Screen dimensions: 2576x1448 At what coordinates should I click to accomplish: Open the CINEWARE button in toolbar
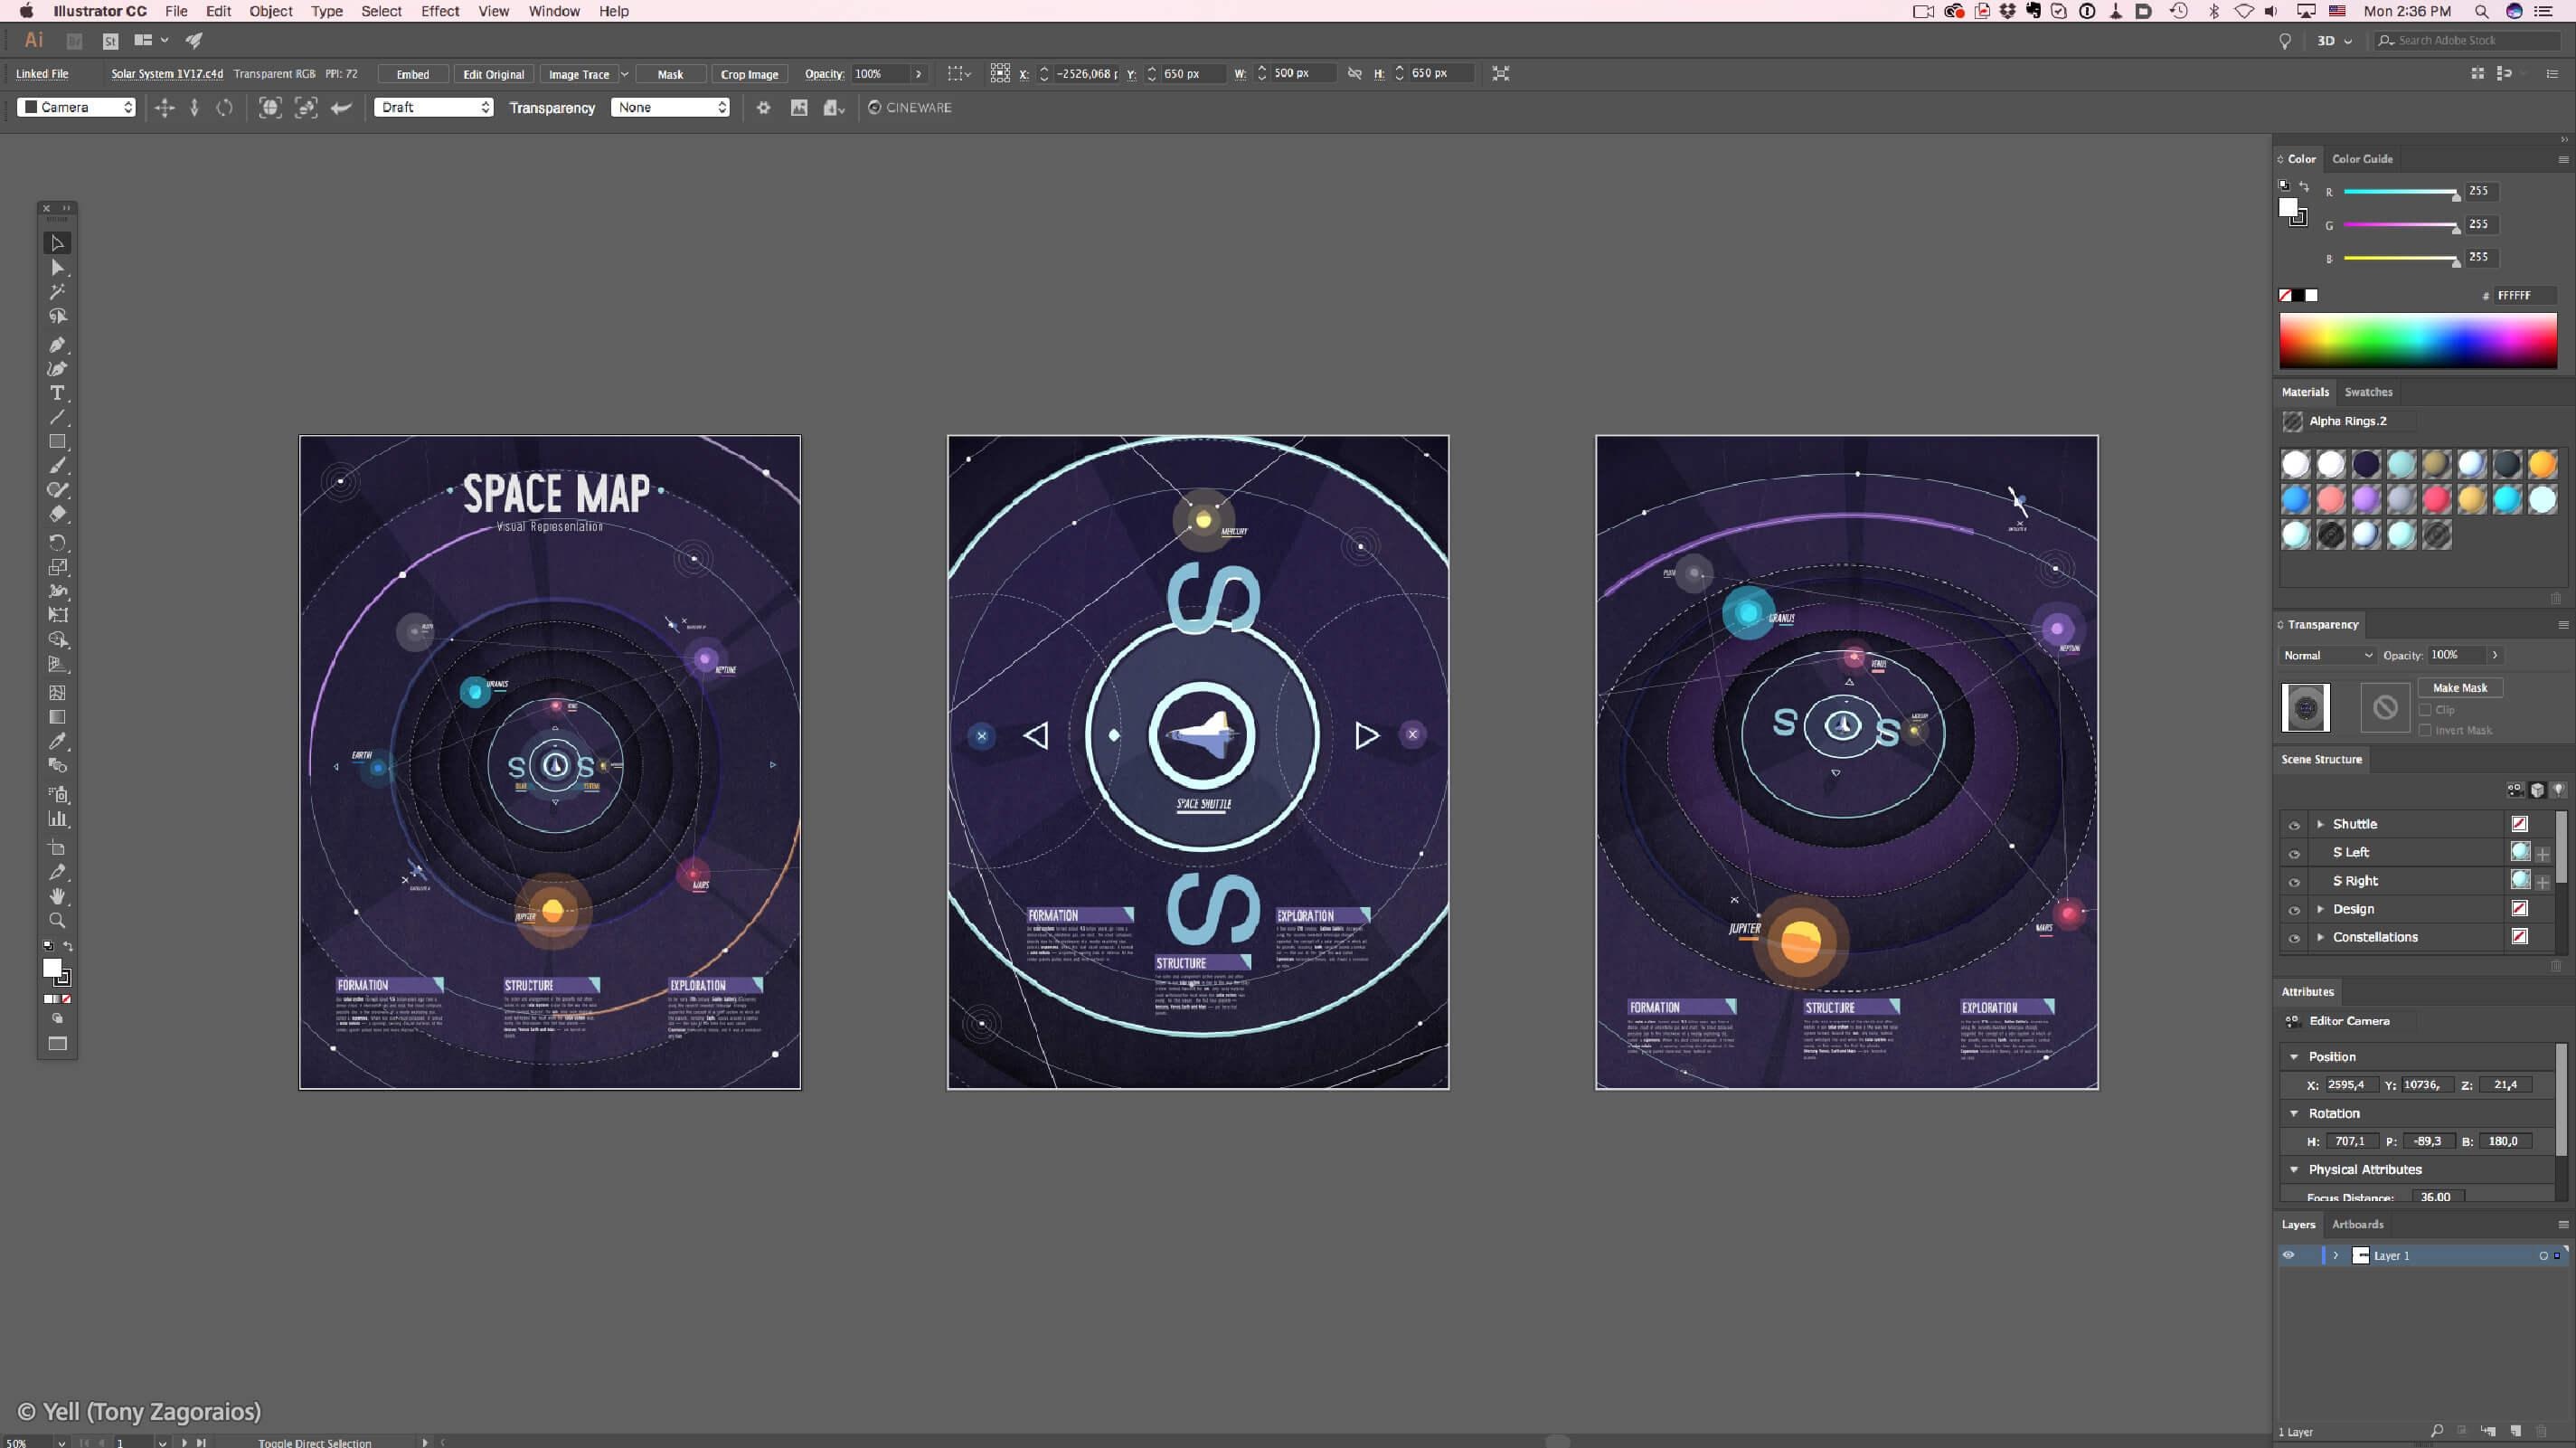coord(909,107)
